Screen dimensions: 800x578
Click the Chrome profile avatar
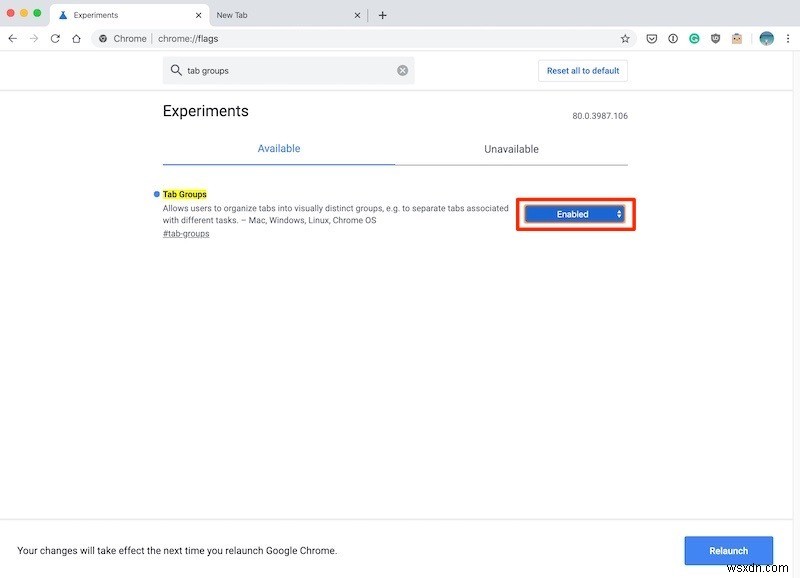point(765,38)
